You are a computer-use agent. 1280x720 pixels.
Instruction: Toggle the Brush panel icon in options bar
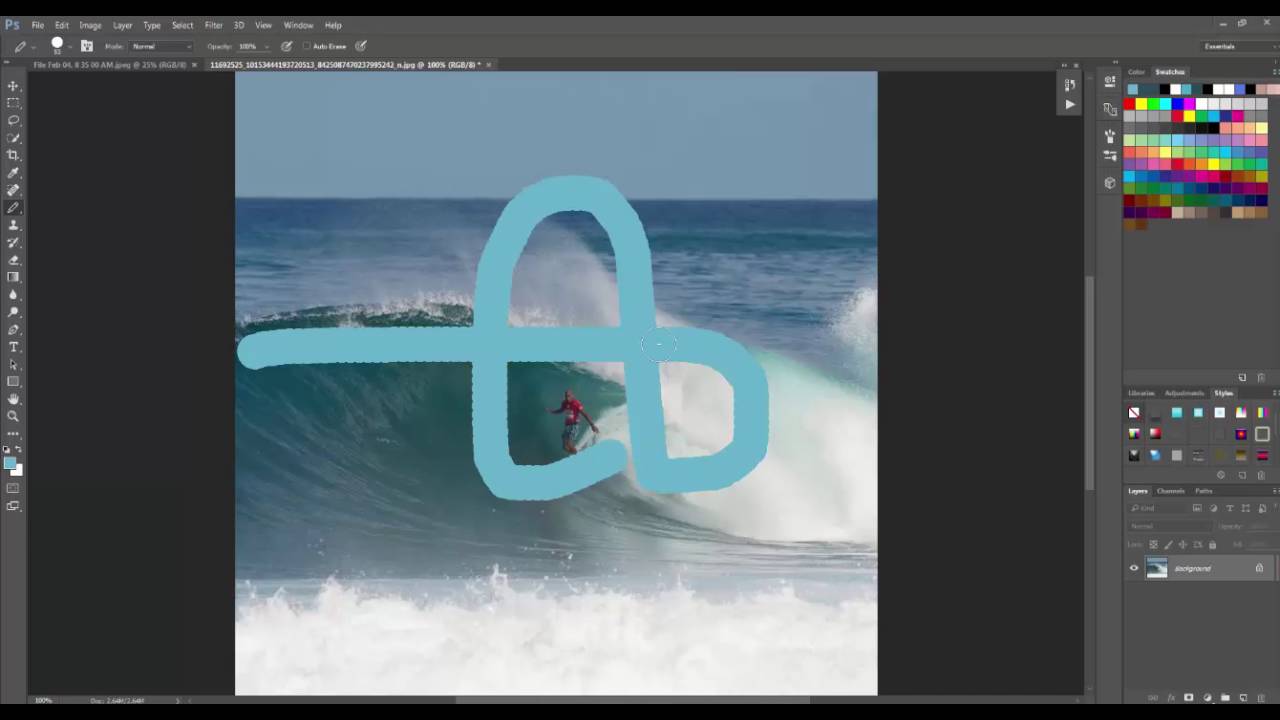87,46
